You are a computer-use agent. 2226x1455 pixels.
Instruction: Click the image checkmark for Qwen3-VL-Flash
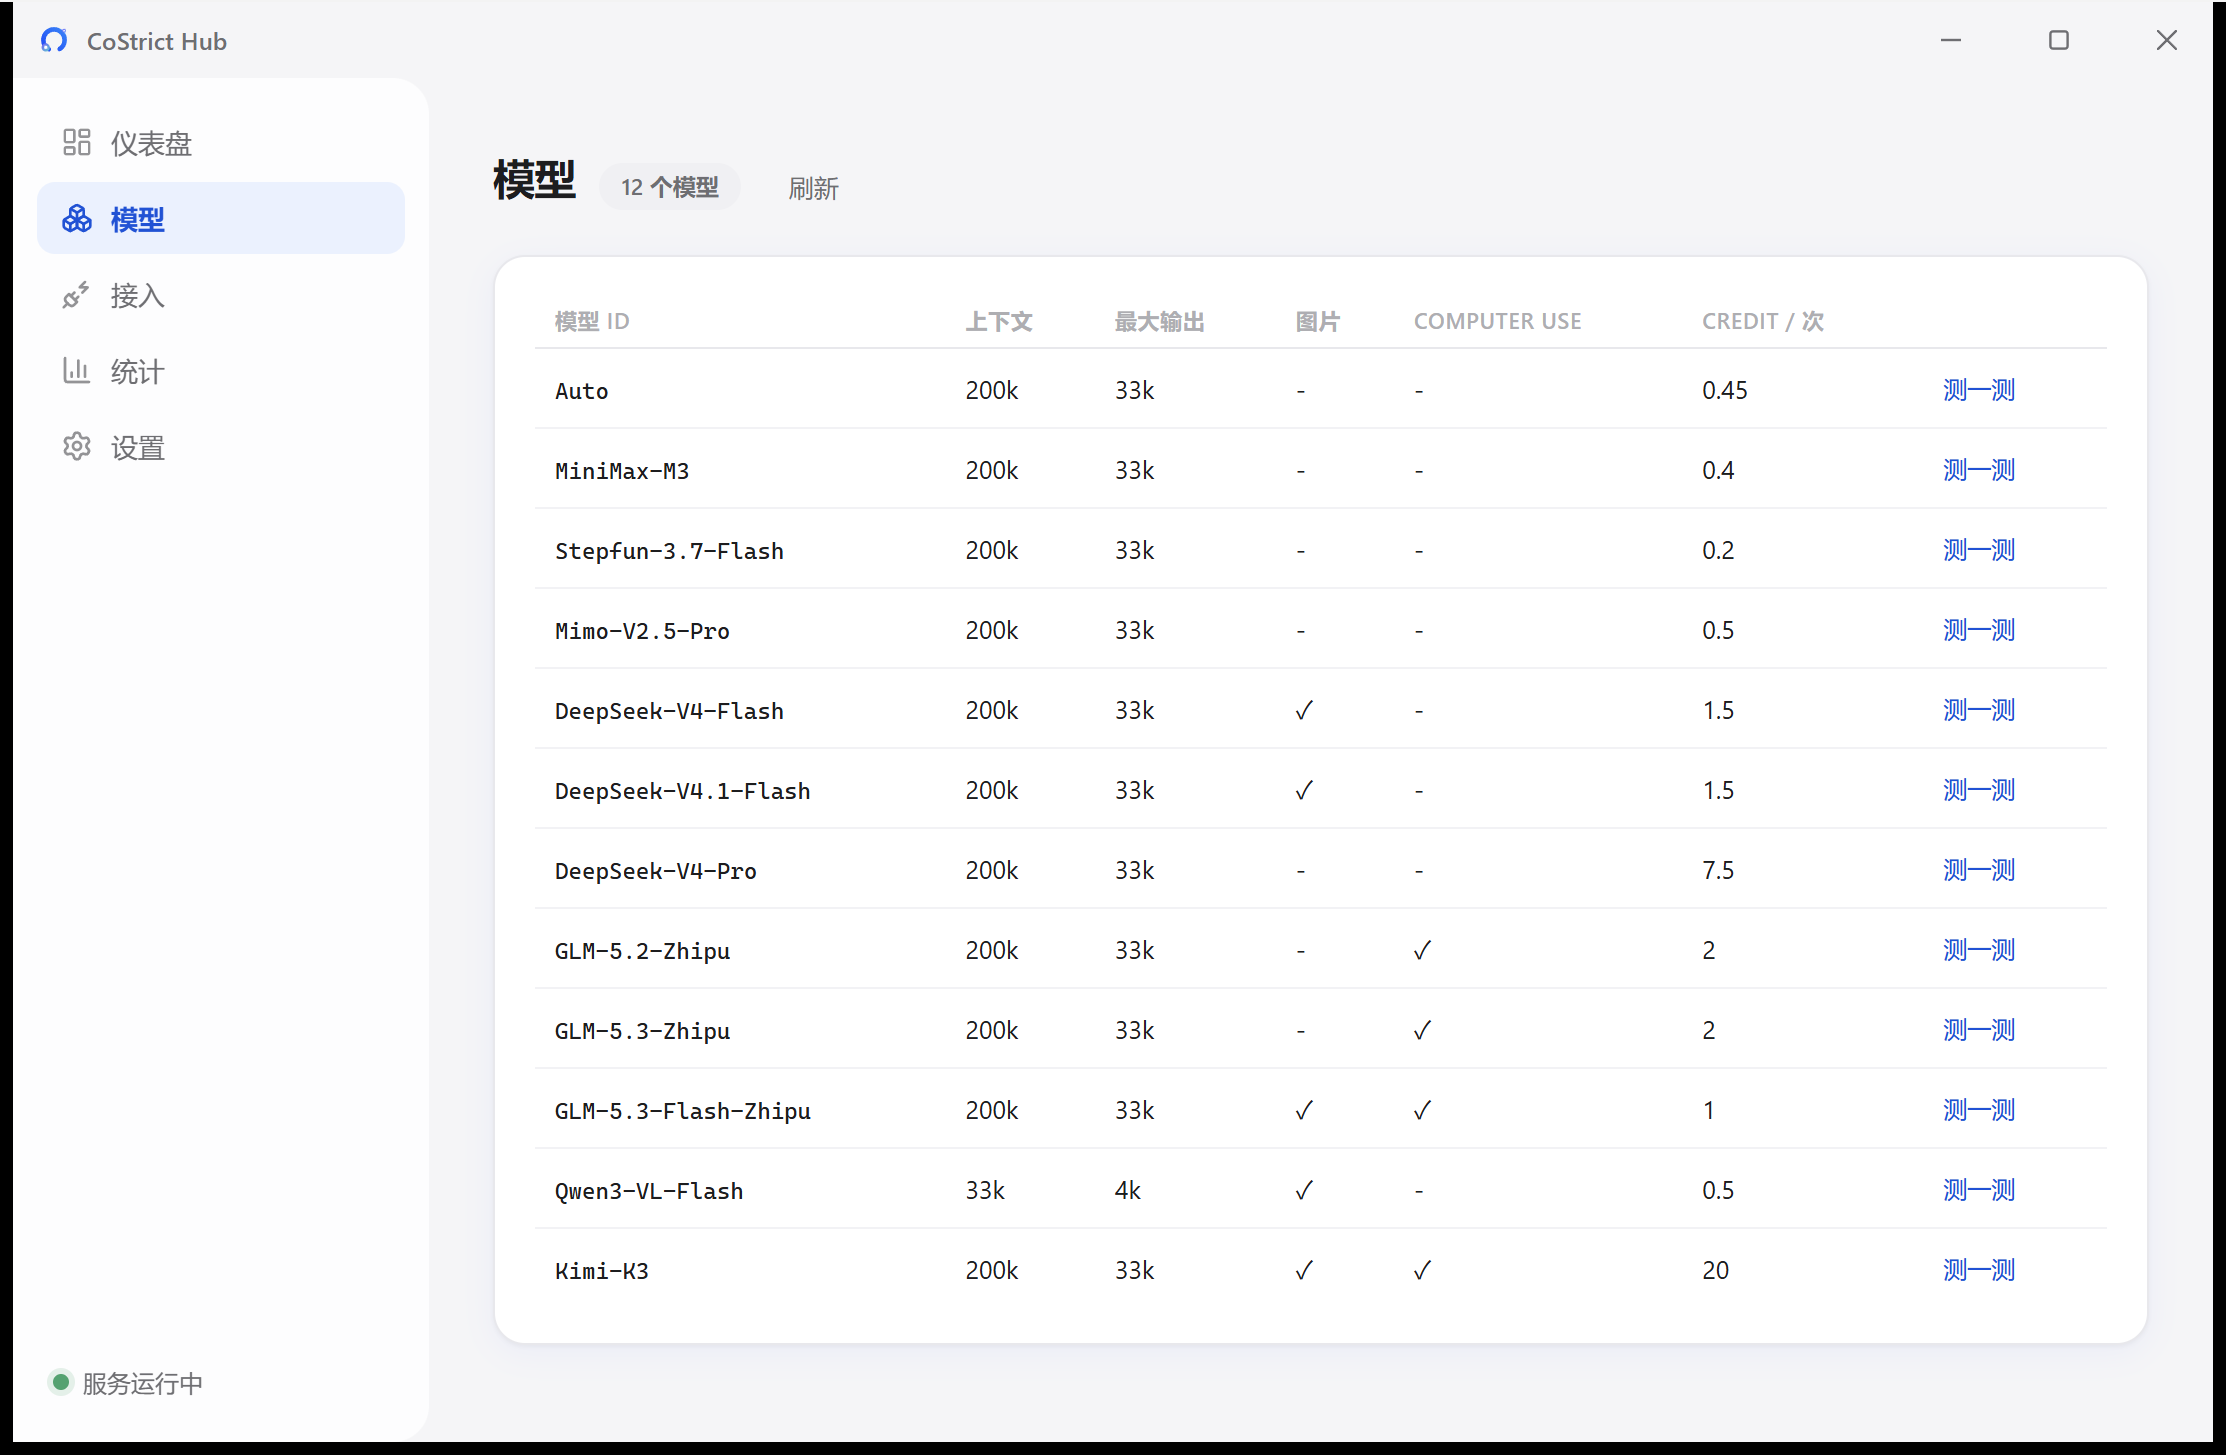pos(1304,1190)
